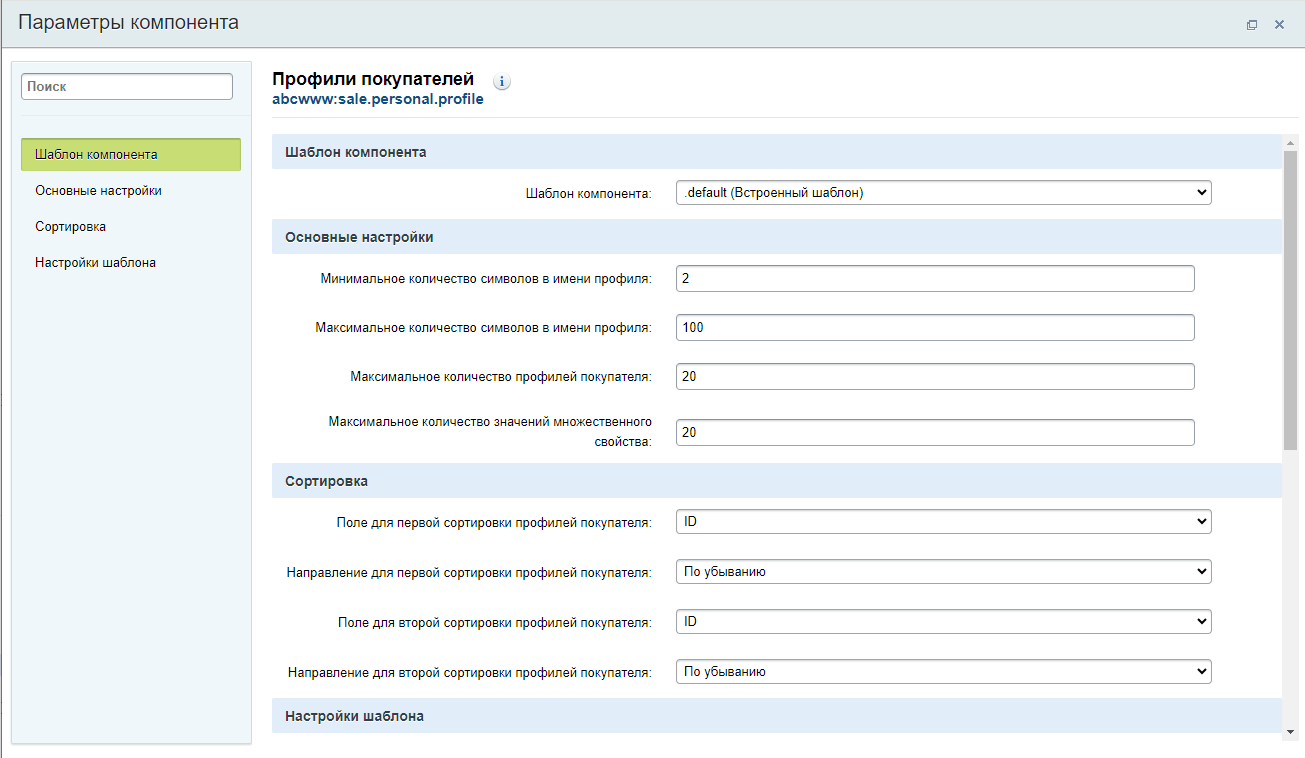
Task: Open dropdown for second sorting field
Action: pos(943,621)
